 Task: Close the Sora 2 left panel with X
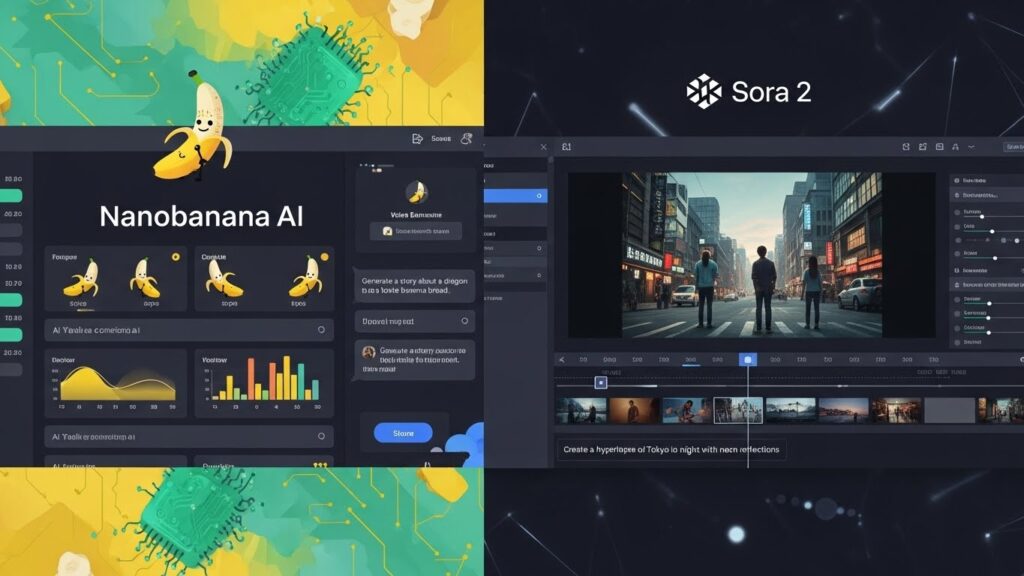543,147
